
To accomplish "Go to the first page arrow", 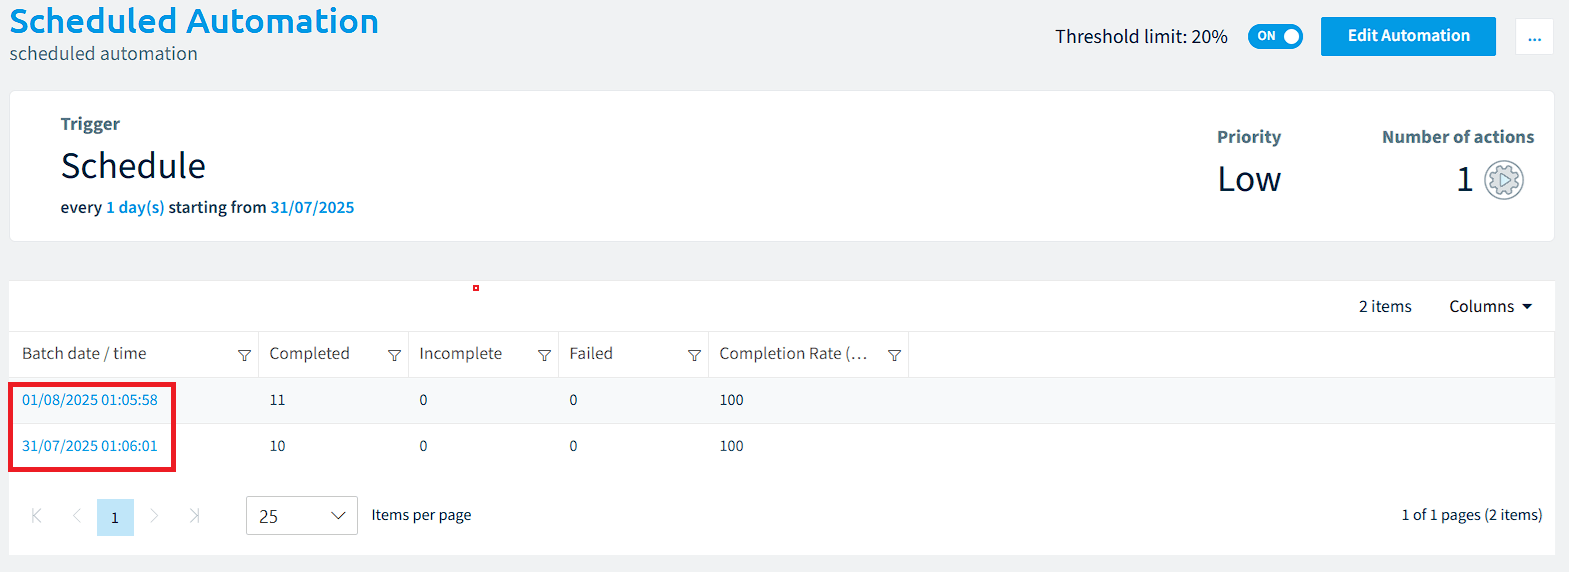I will pos(37,516).
